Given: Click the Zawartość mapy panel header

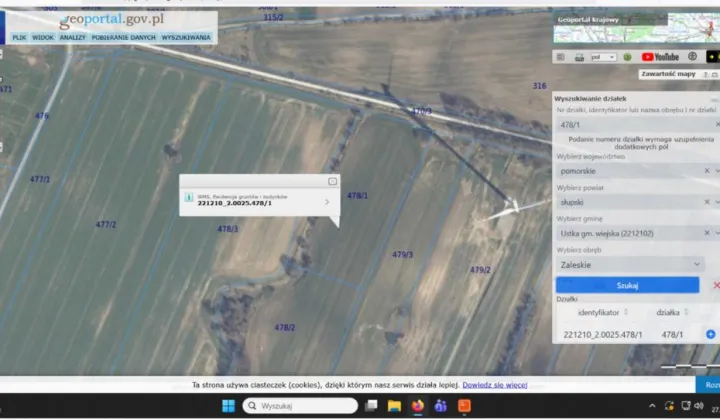Looking at the screenshot, I should click(x=668, y=74).
